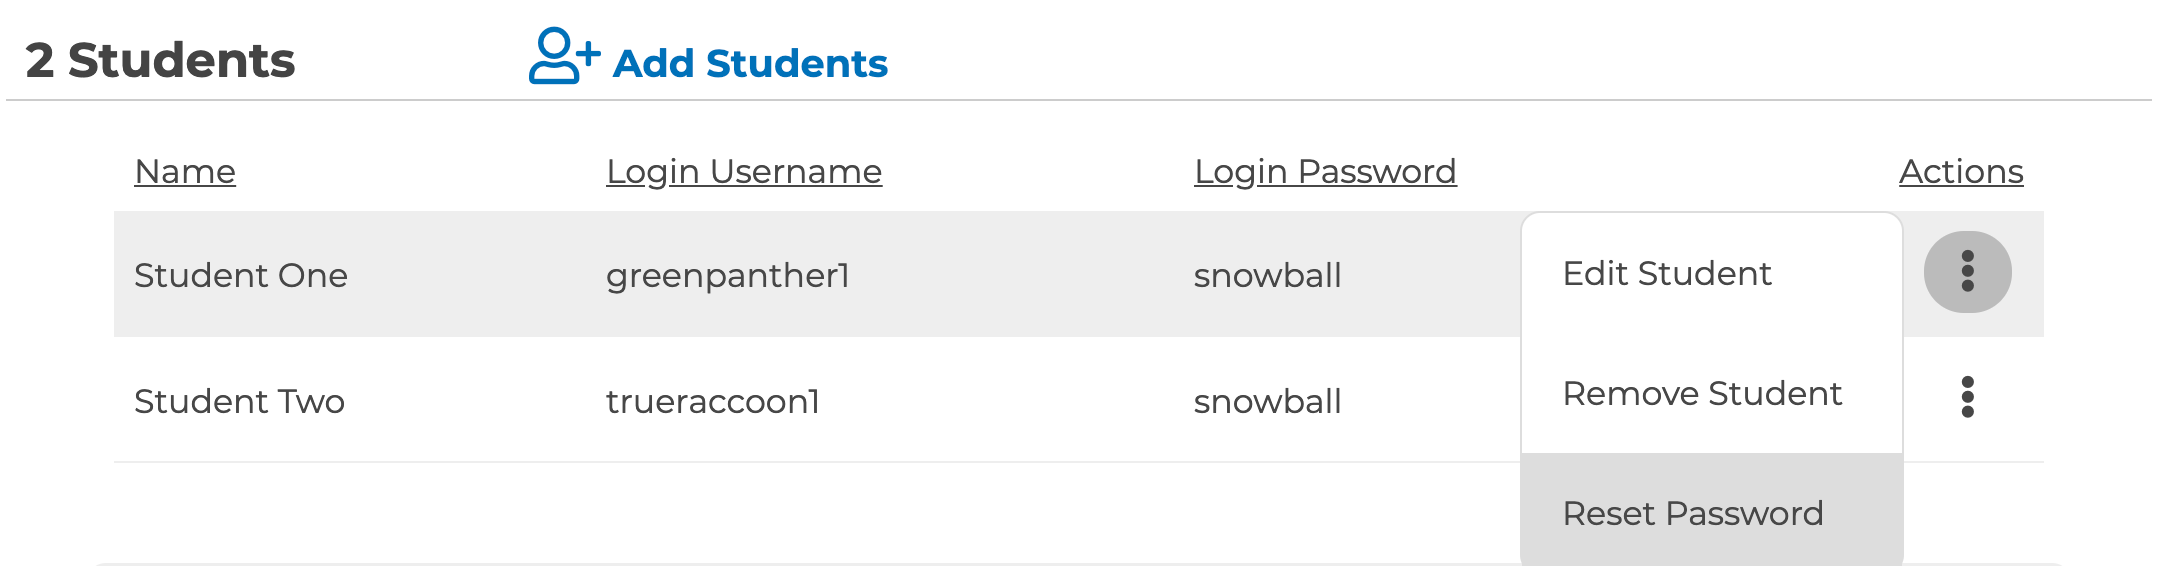Pick Reset Password from the actions menu

click(x=1692, y=514)
